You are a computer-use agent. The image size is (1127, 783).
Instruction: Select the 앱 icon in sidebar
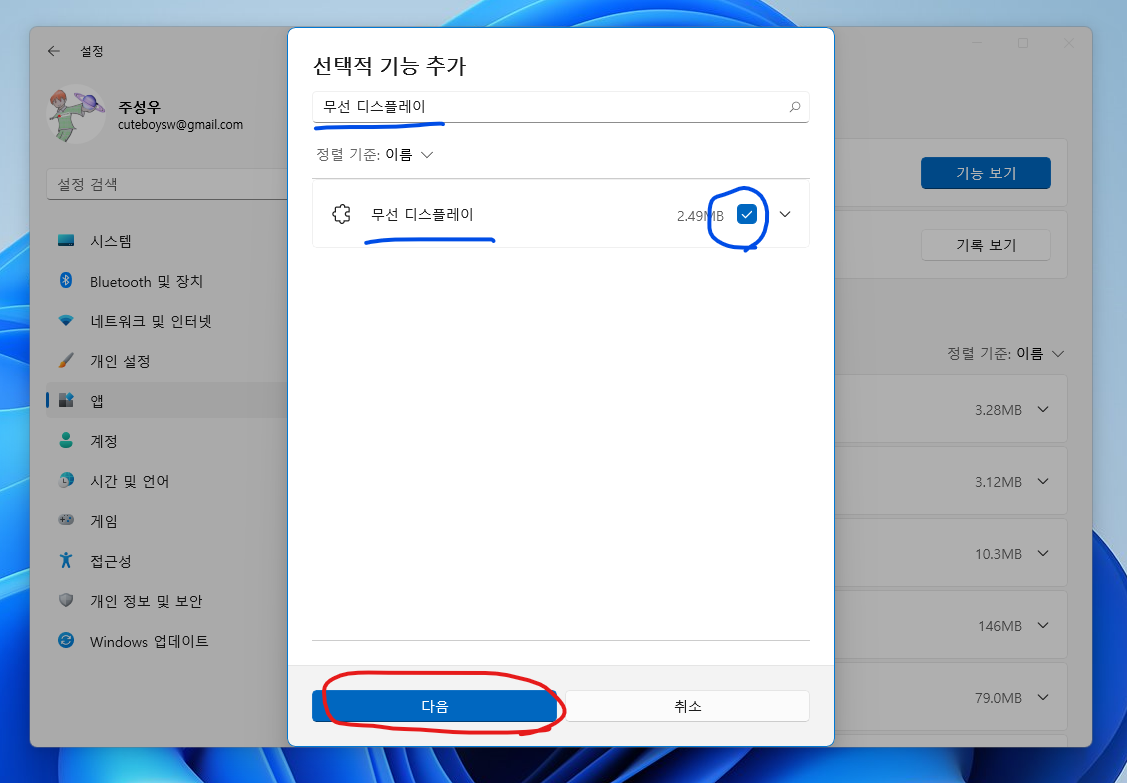tap(66, 400)
